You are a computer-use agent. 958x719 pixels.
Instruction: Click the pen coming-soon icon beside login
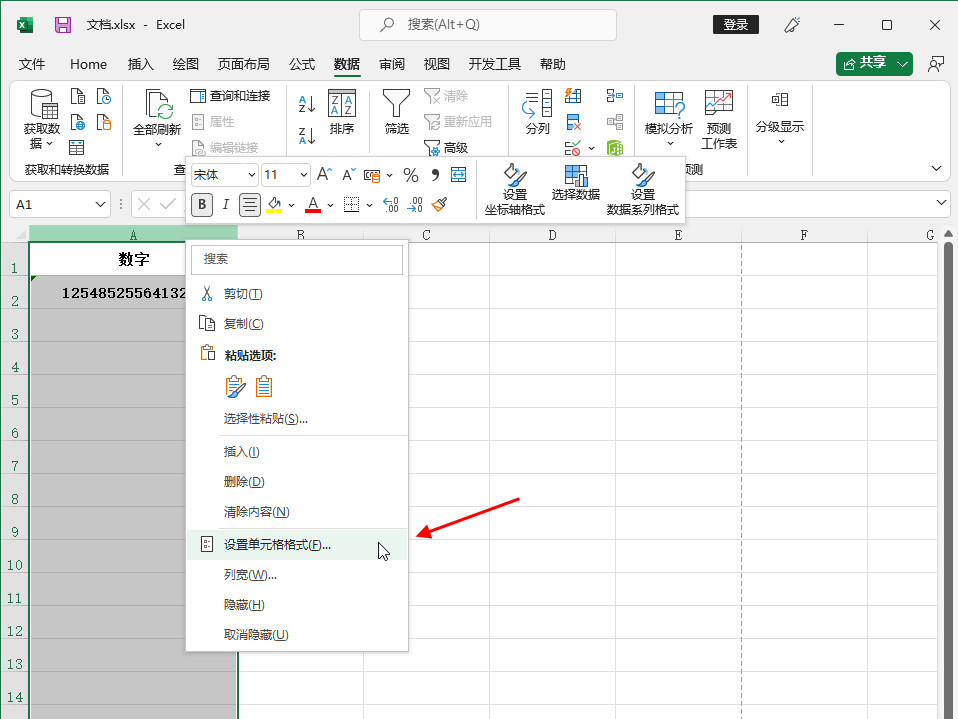point(792,24)
